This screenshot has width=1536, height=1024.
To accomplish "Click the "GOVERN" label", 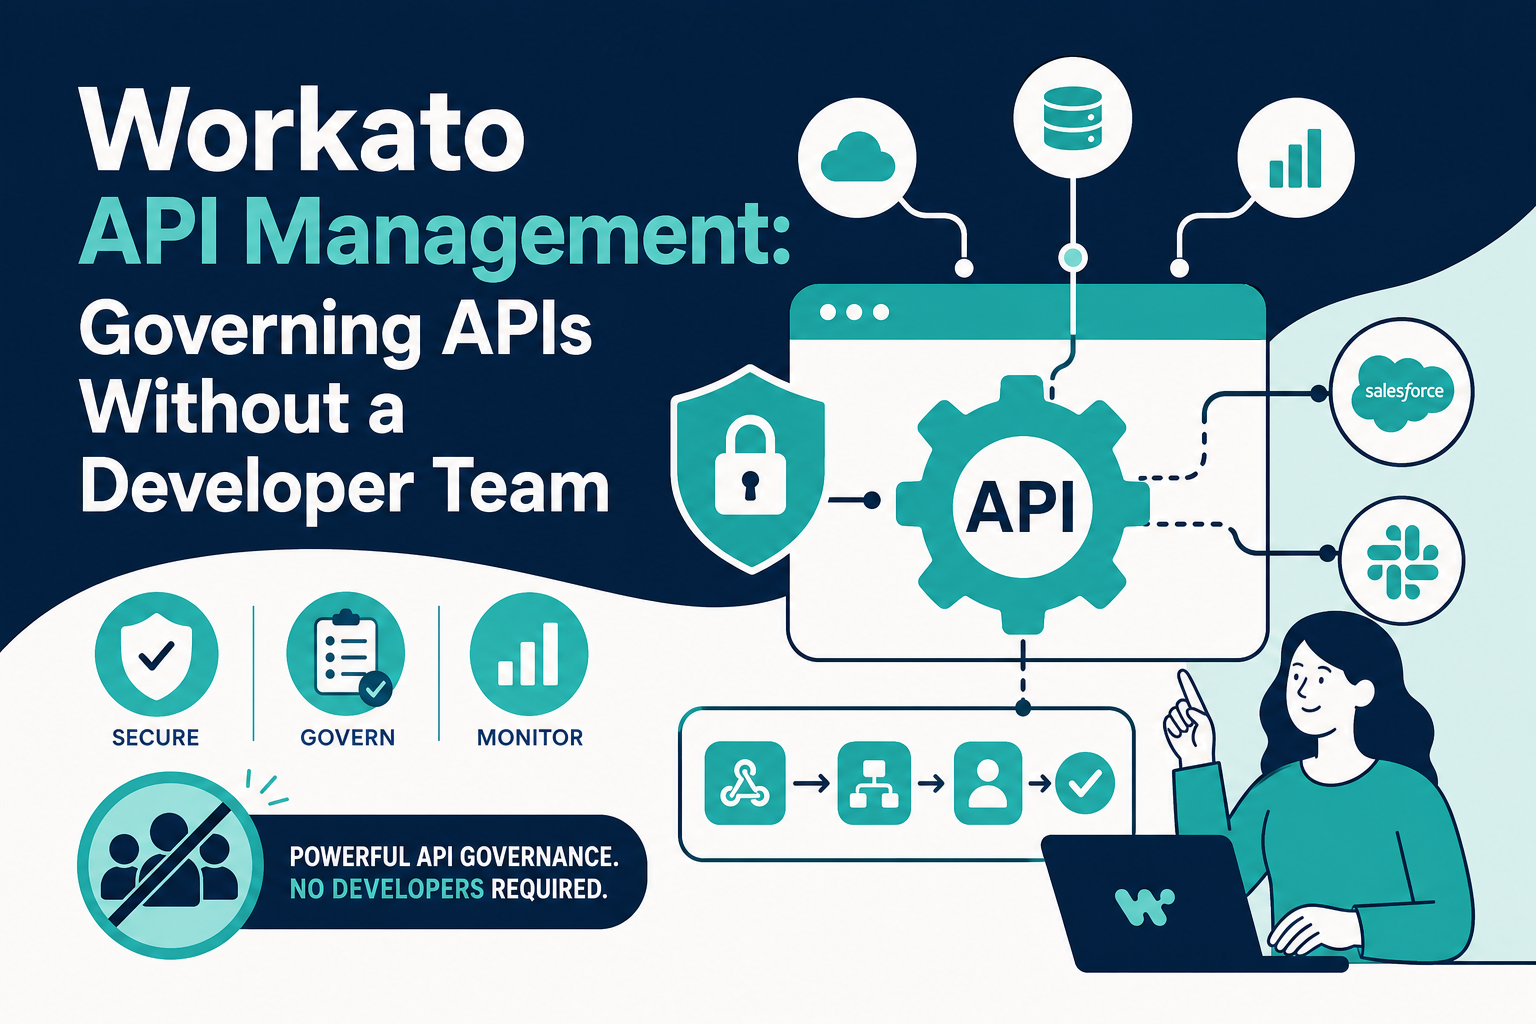I will click(x=347, y=738).
